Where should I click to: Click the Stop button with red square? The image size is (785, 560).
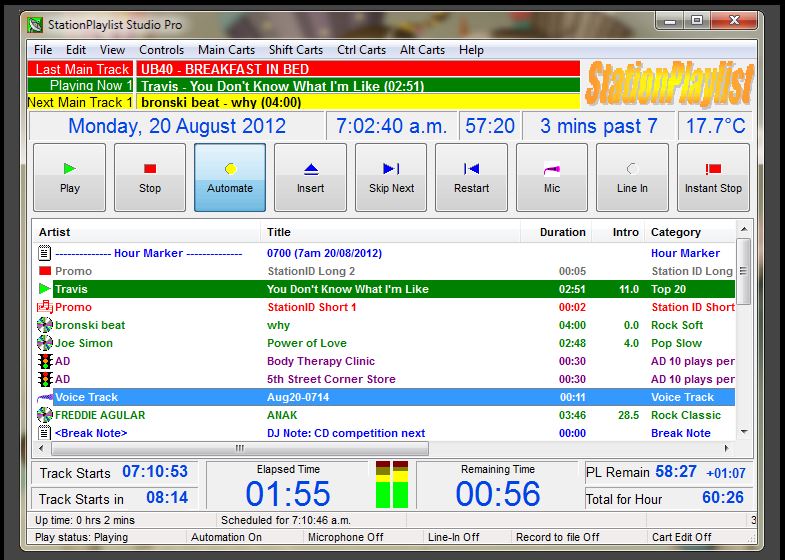click(x=150, y=177)
